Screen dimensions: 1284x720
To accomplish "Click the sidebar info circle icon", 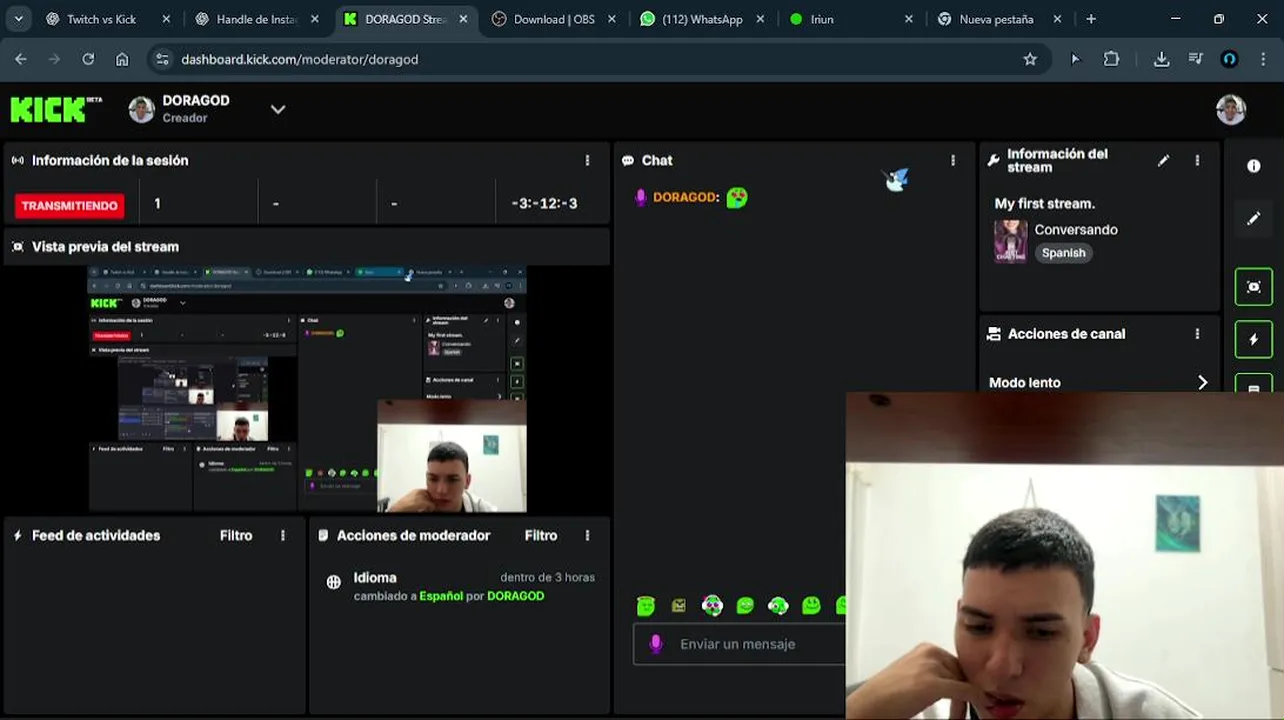I will 1254,166.
